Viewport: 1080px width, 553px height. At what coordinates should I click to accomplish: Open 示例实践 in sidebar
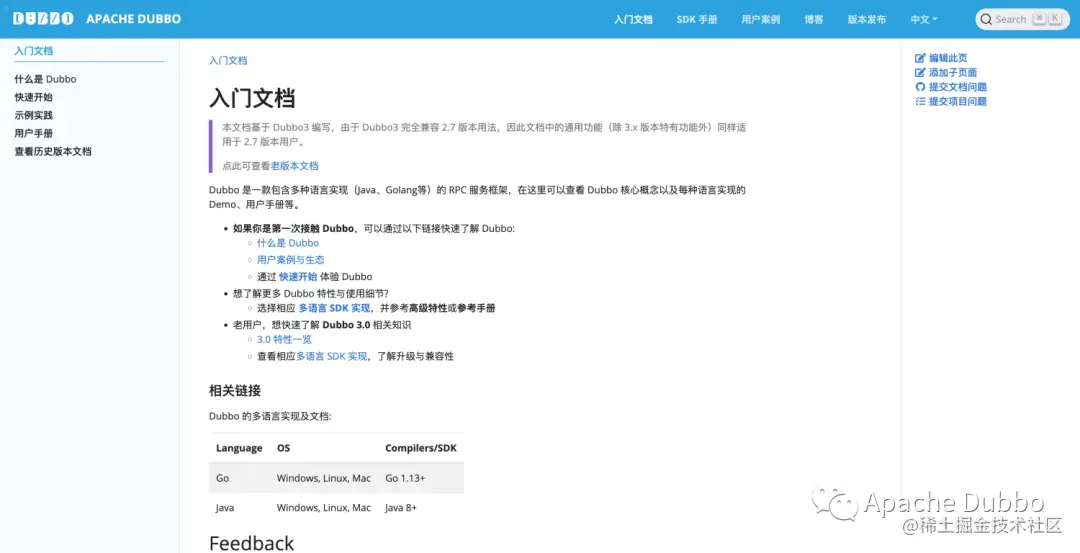click(34, 115)
